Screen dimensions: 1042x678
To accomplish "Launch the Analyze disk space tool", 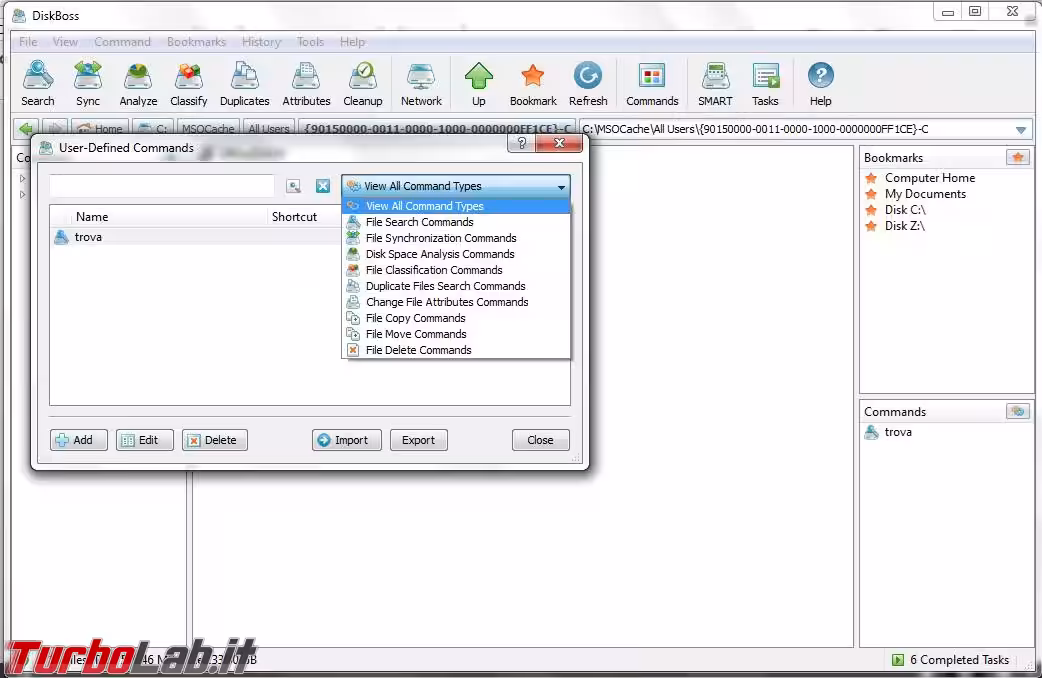I will coord(138,83).
